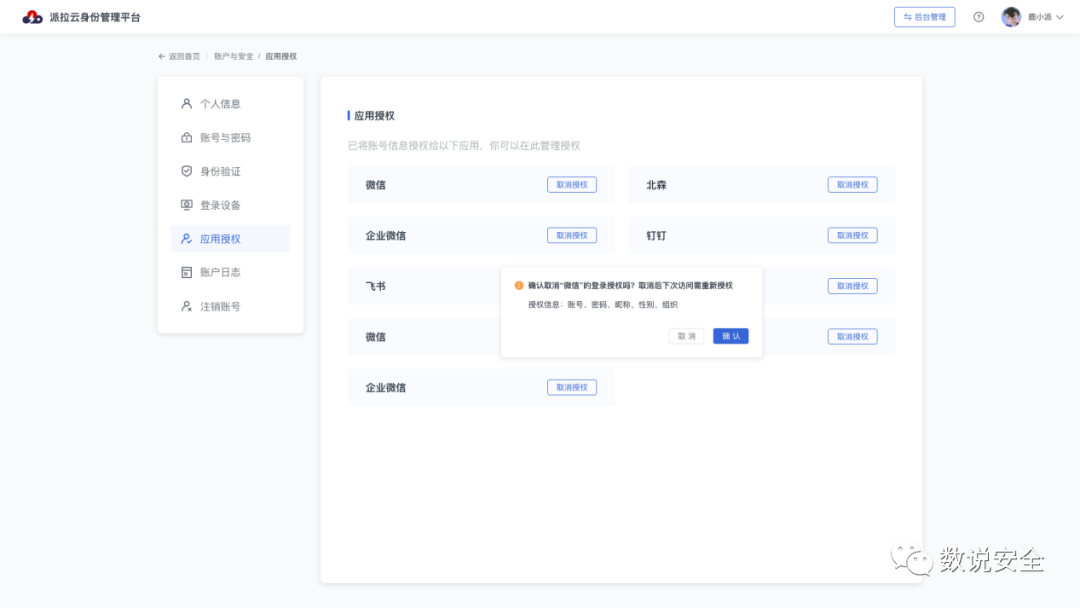Open the 账户与安全 breadcrumb
The width and height of the screenshot is (1080, 608).
point(233,56)
